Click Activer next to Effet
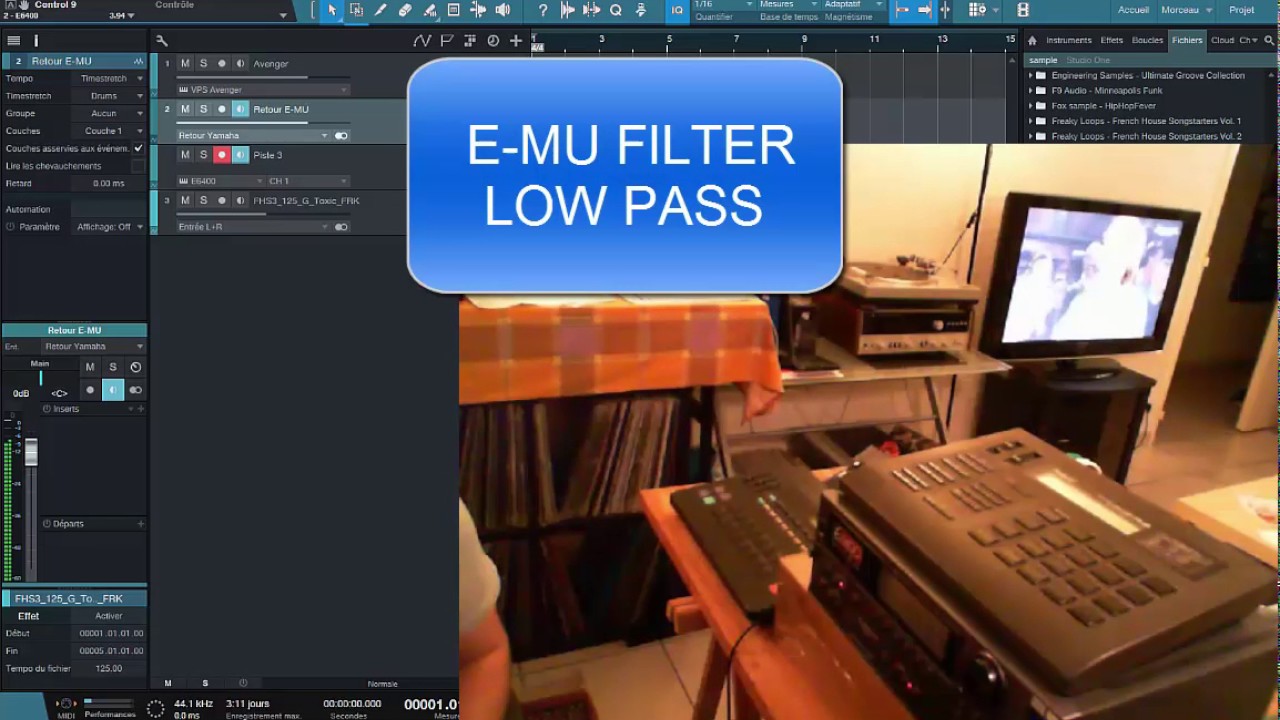The width and height of the screenshot is (1280, 720). coord(109,616)
